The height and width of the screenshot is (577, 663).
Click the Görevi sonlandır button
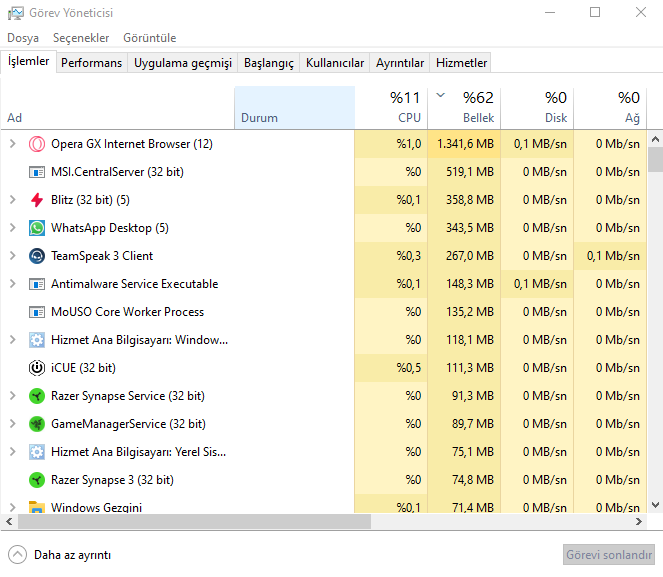click(x=608, y=555)
